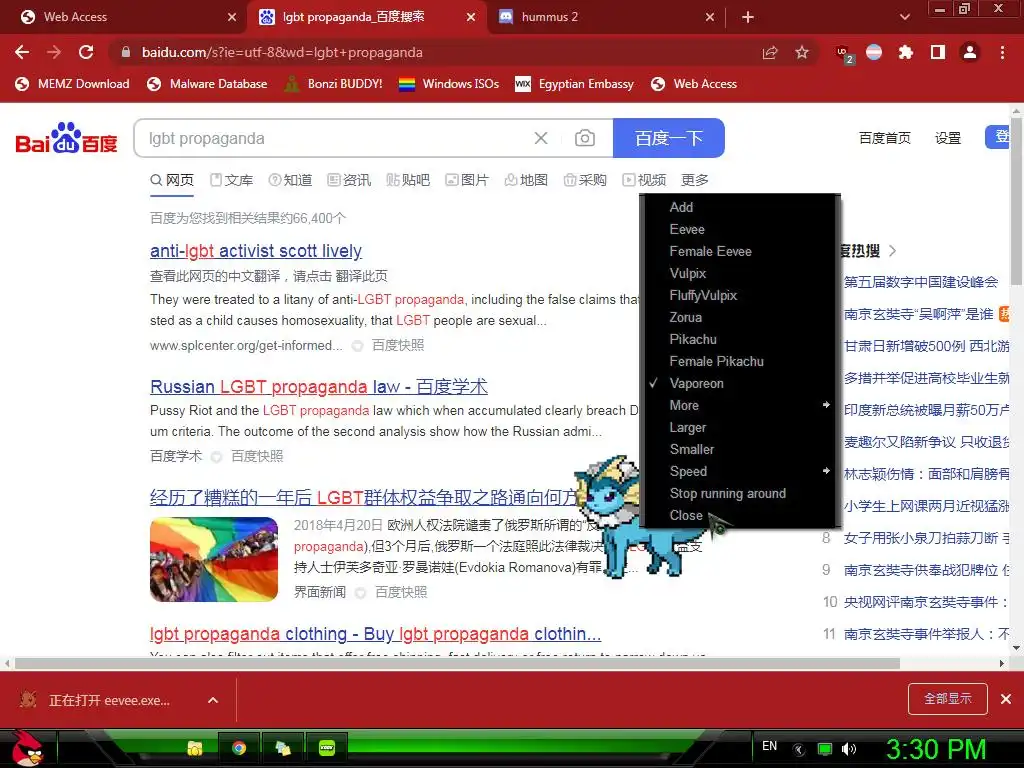The height and width of the screenshot is (768, 1024).
Task: Click the network monitor tray icon
Action: tap(825, 749)
